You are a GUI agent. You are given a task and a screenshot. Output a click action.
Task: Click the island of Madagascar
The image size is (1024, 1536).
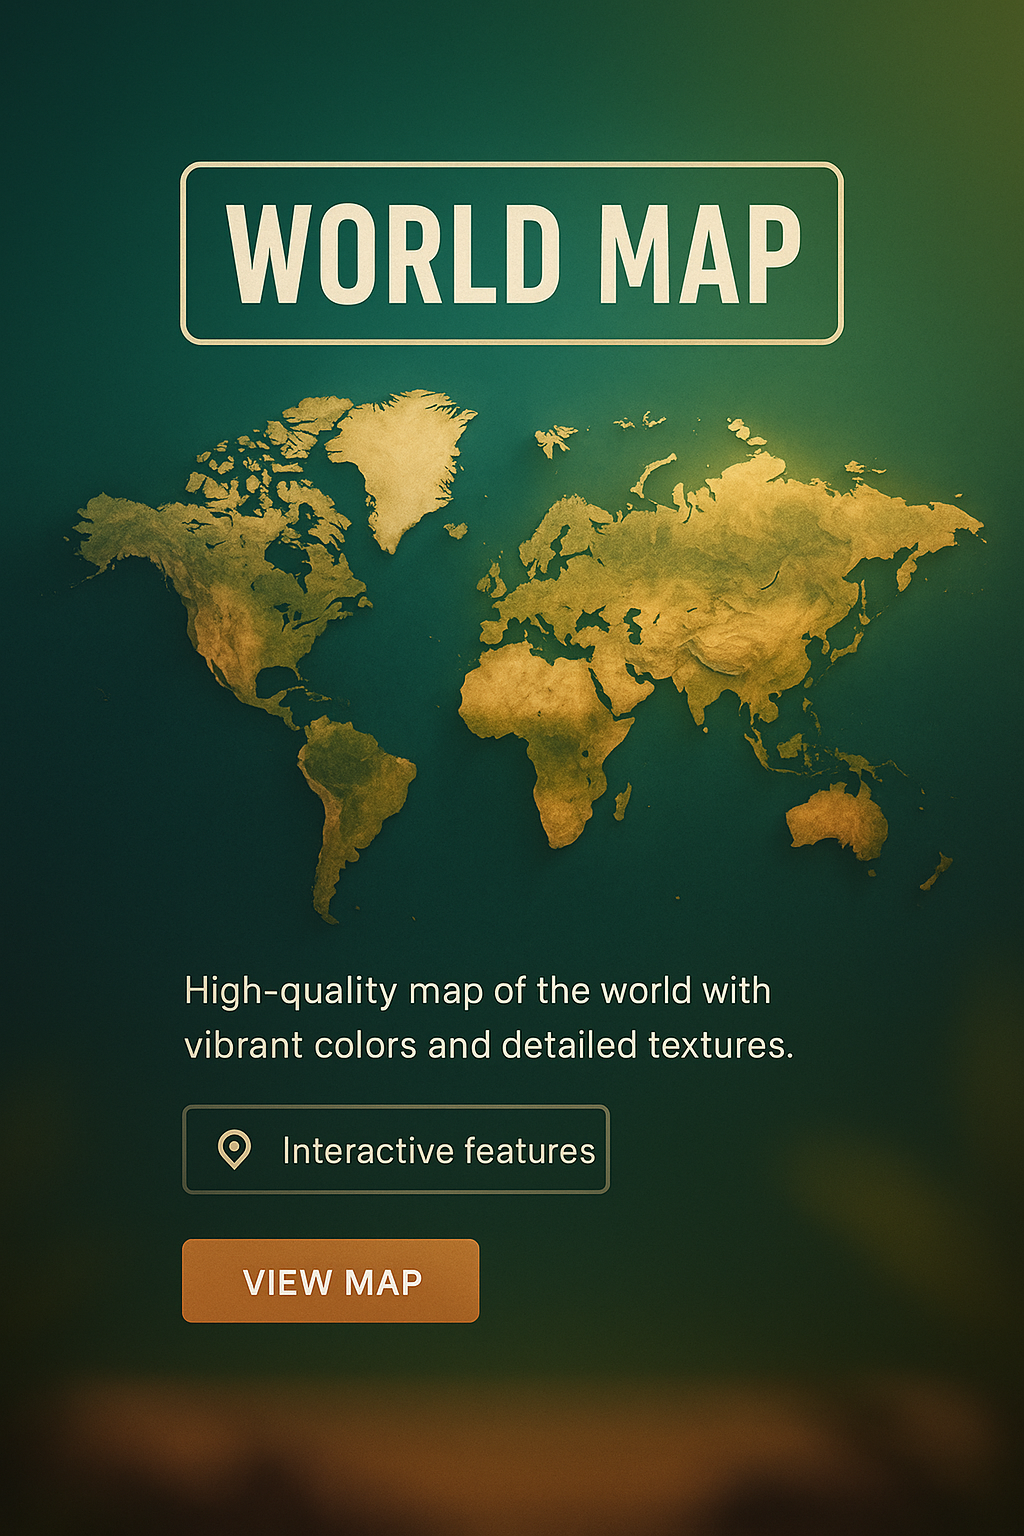click(x=622, y=802)
